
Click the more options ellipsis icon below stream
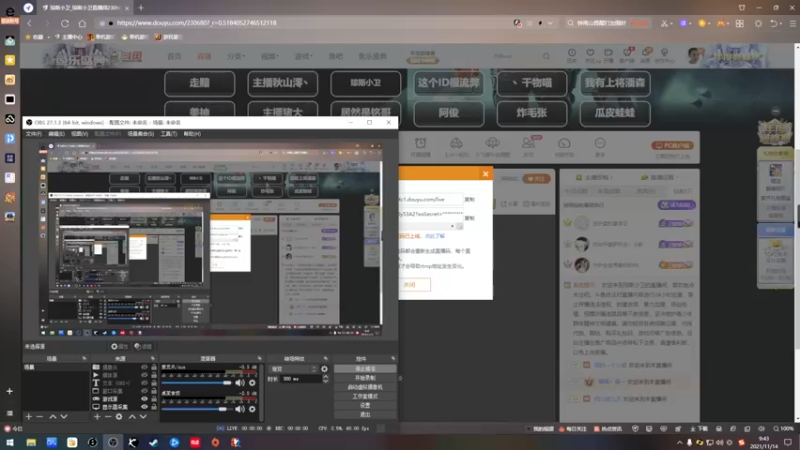600,143
